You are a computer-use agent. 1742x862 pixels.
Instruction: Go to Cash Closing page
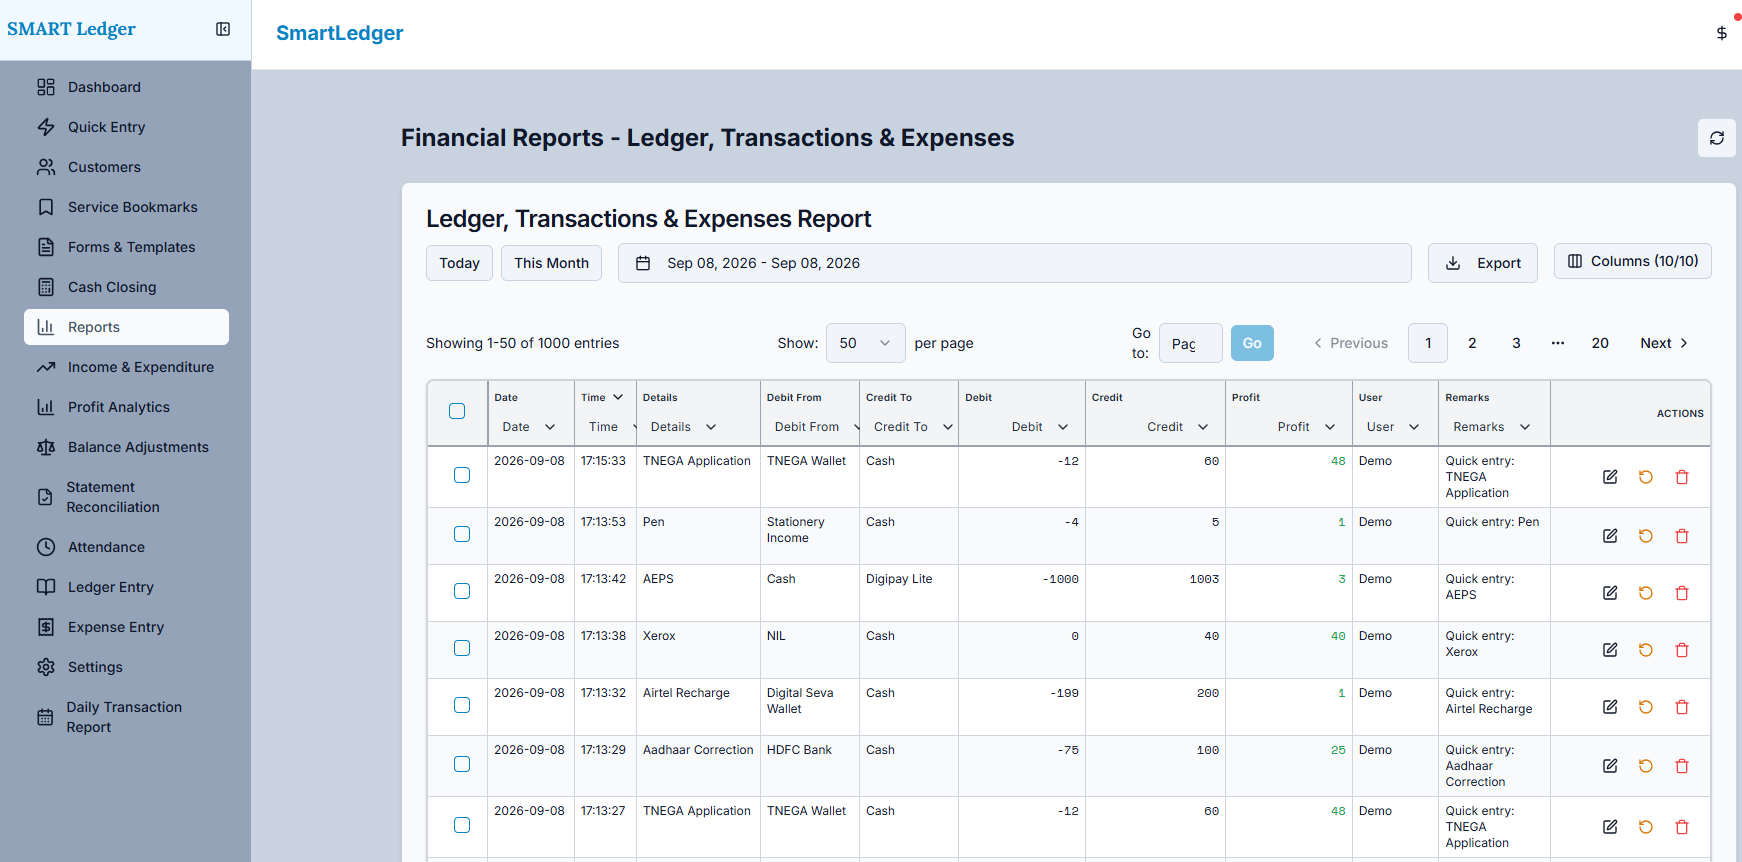[126, 287]
